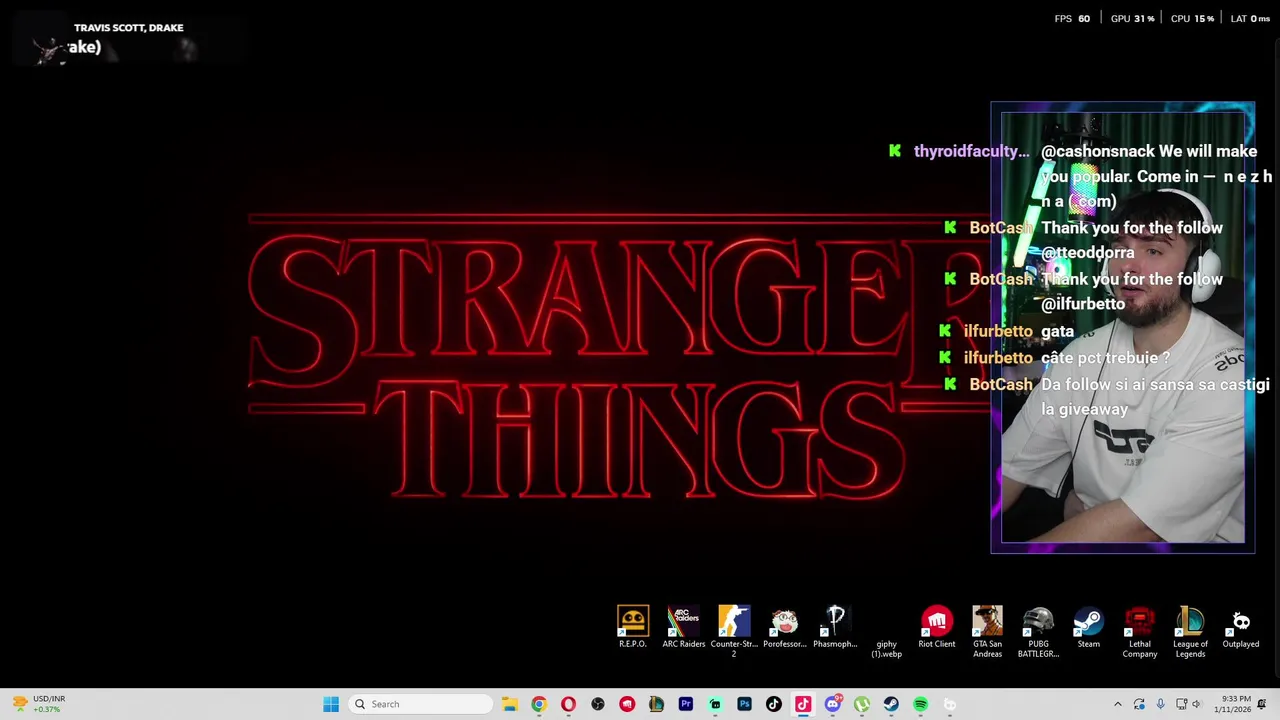Screen dimensions: 1280x720
Task: Click the CPU 15 % overlay stat
Action: [x=1192, y=19]
